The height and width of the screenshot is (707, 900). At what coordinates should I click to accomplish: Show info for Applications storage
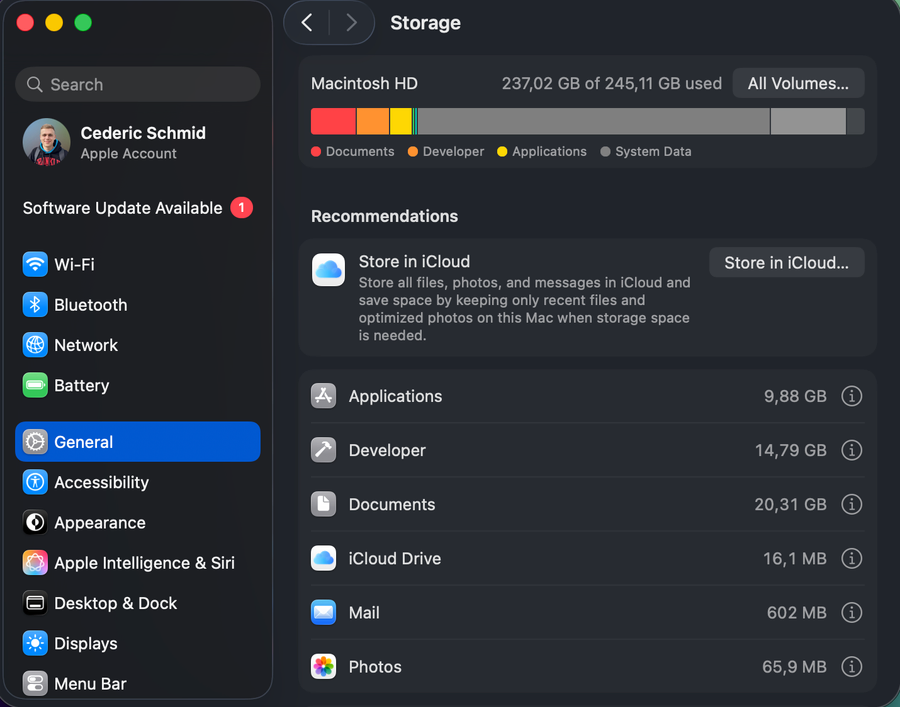(852, 396)
